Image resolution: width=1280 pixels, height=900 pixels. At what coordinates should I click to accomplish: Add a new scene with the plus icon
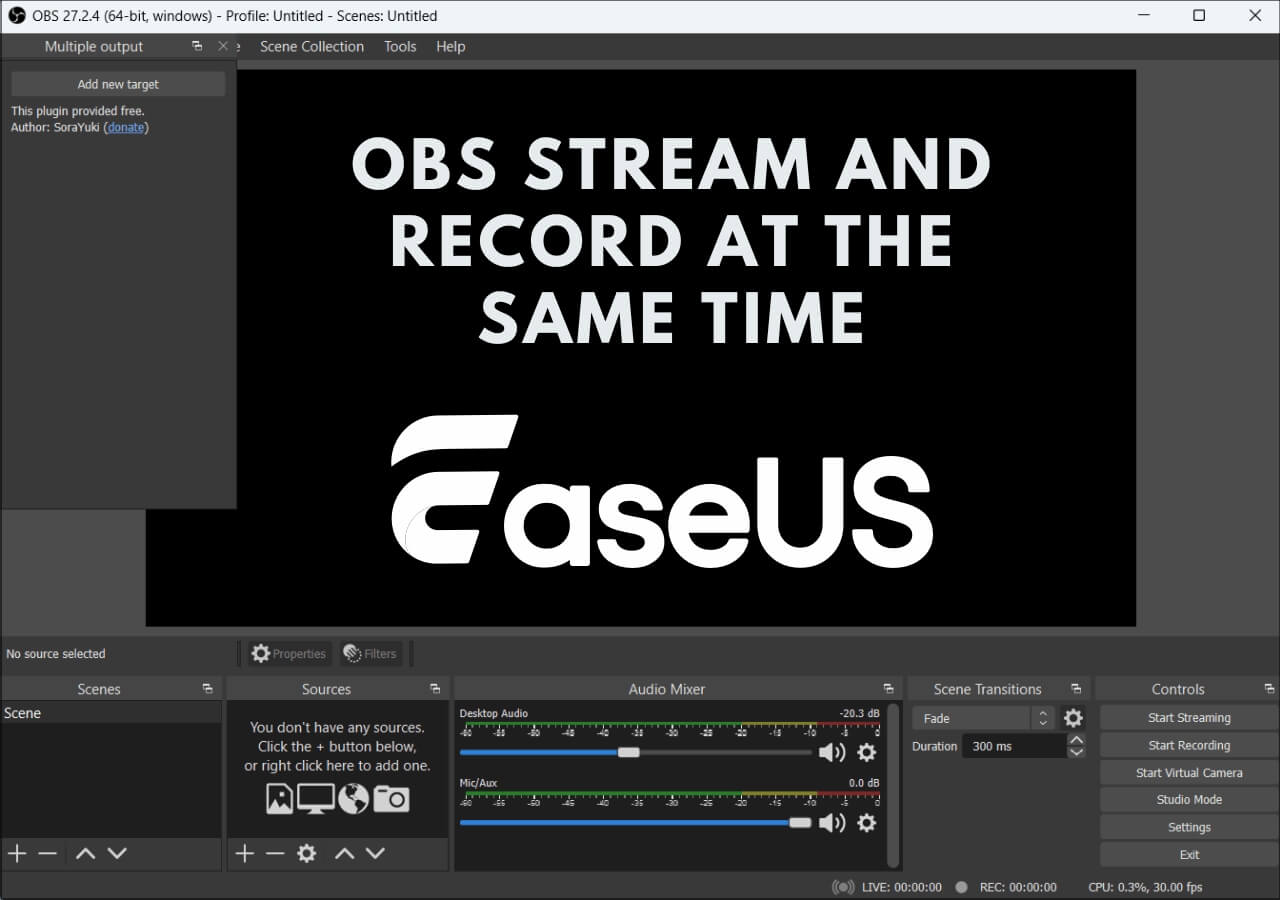pyautogui.click(x=17, y=853)
